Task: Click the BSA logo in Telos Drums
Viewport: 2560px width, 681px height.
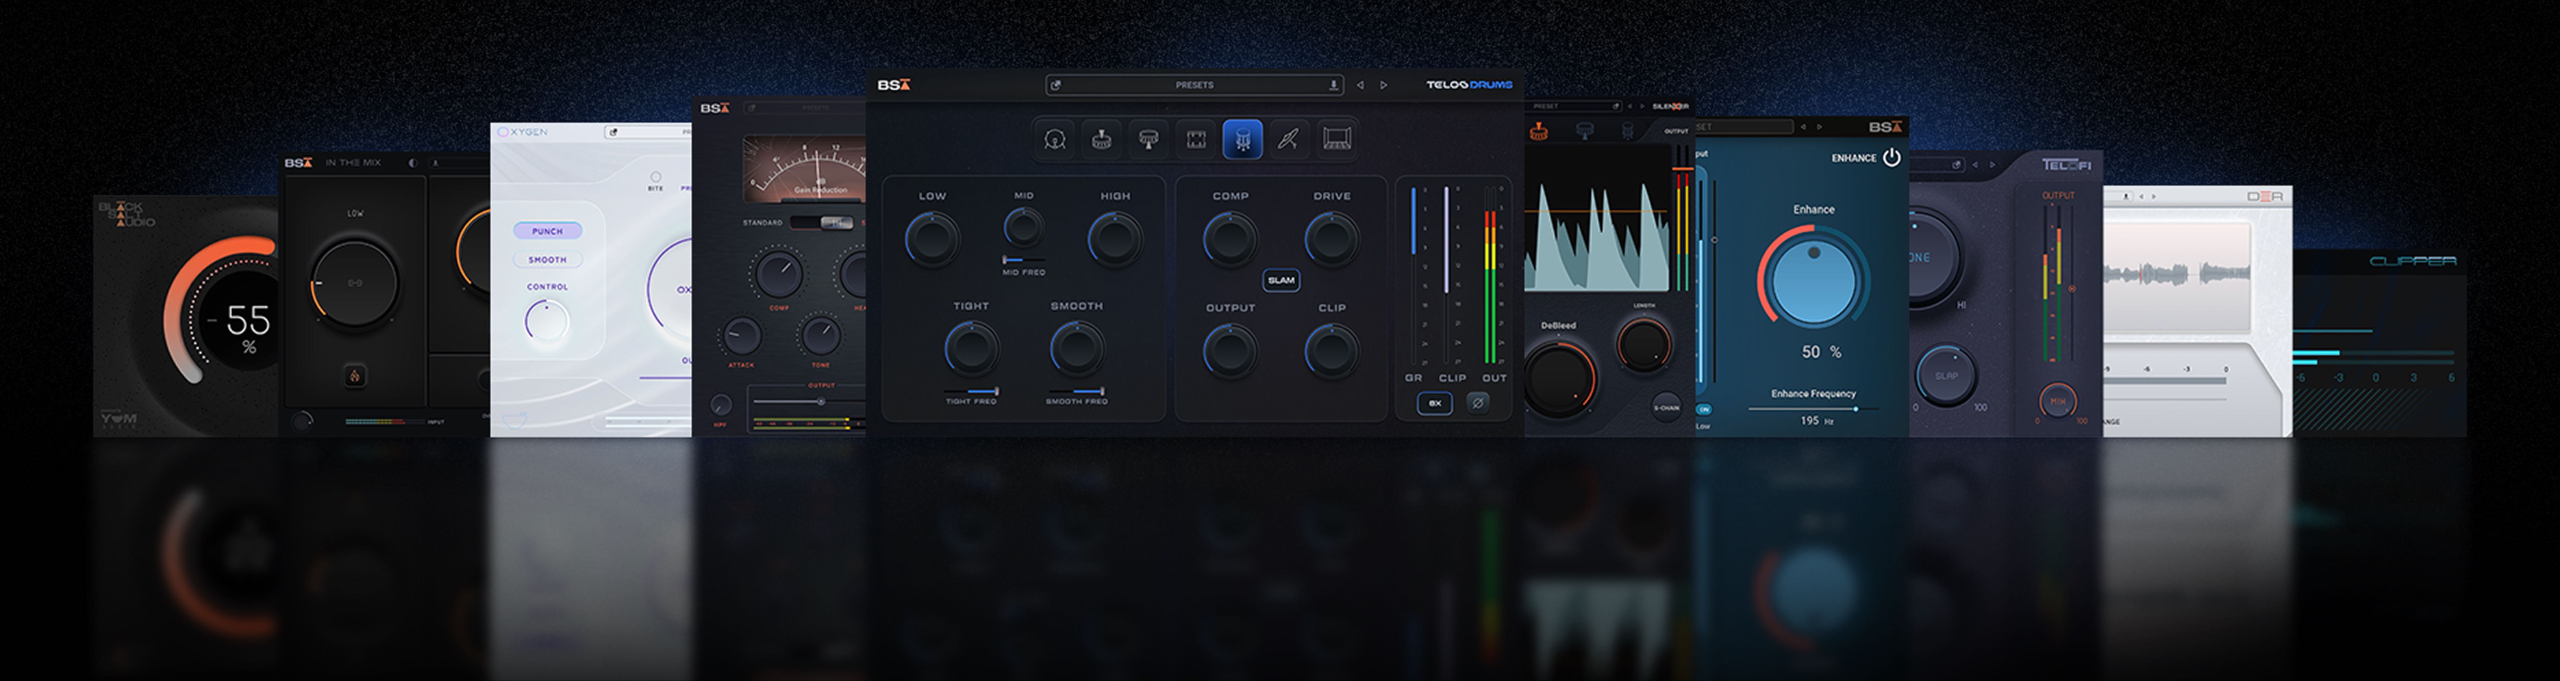Action: [x=894, y=85]
